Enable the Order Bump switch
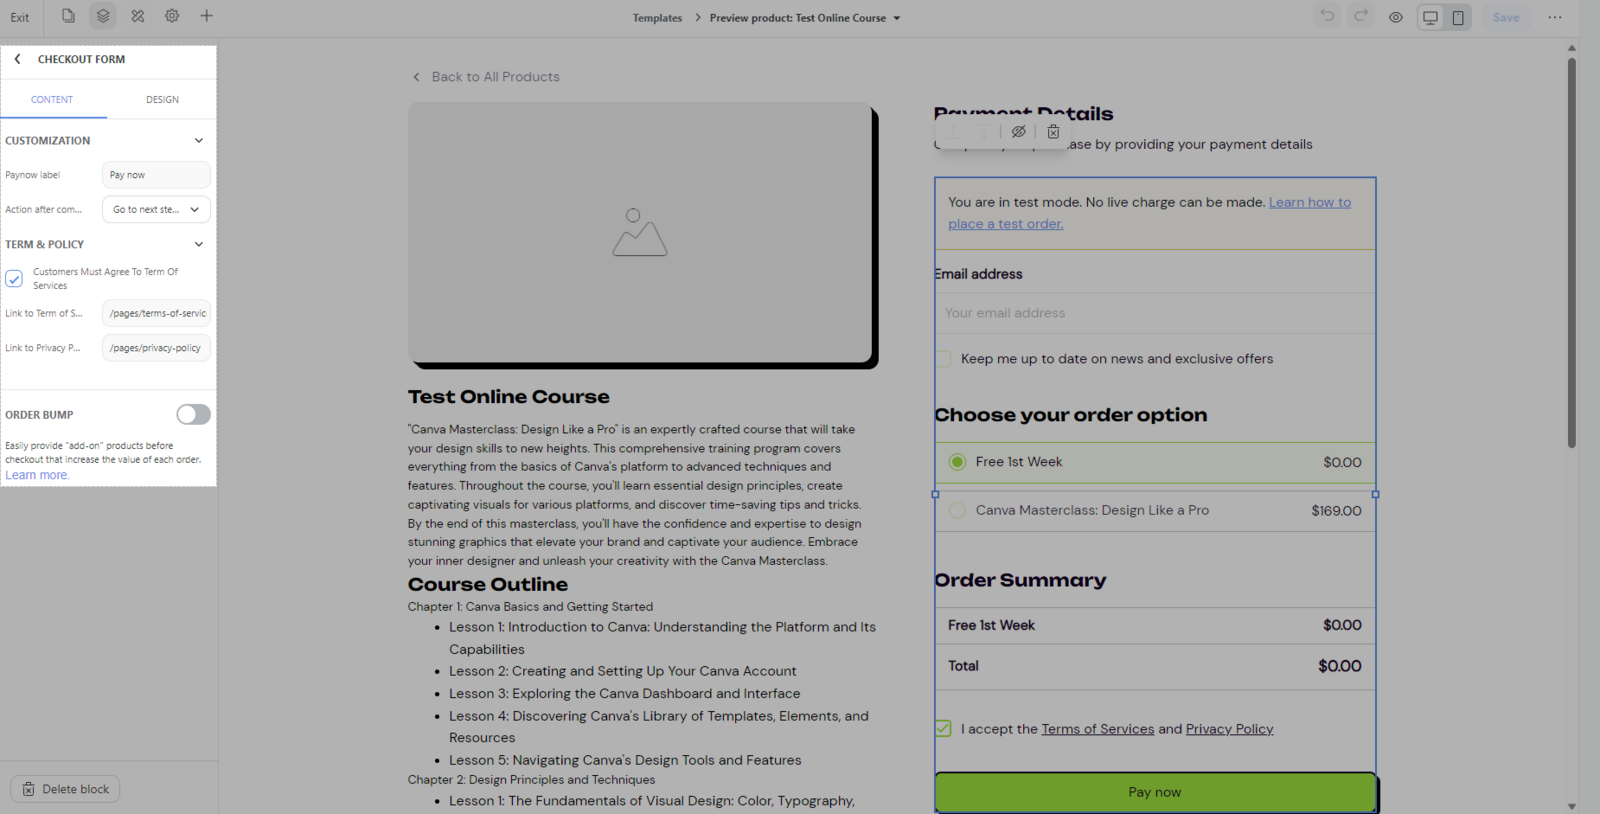 (193, 414)
